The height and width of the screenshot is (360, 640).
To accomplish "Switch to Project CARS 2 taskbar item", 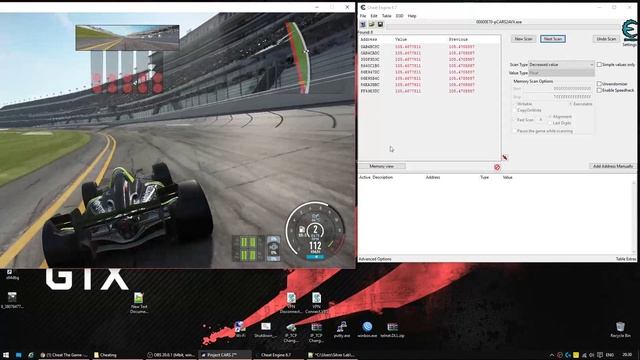I will [224, 355].
